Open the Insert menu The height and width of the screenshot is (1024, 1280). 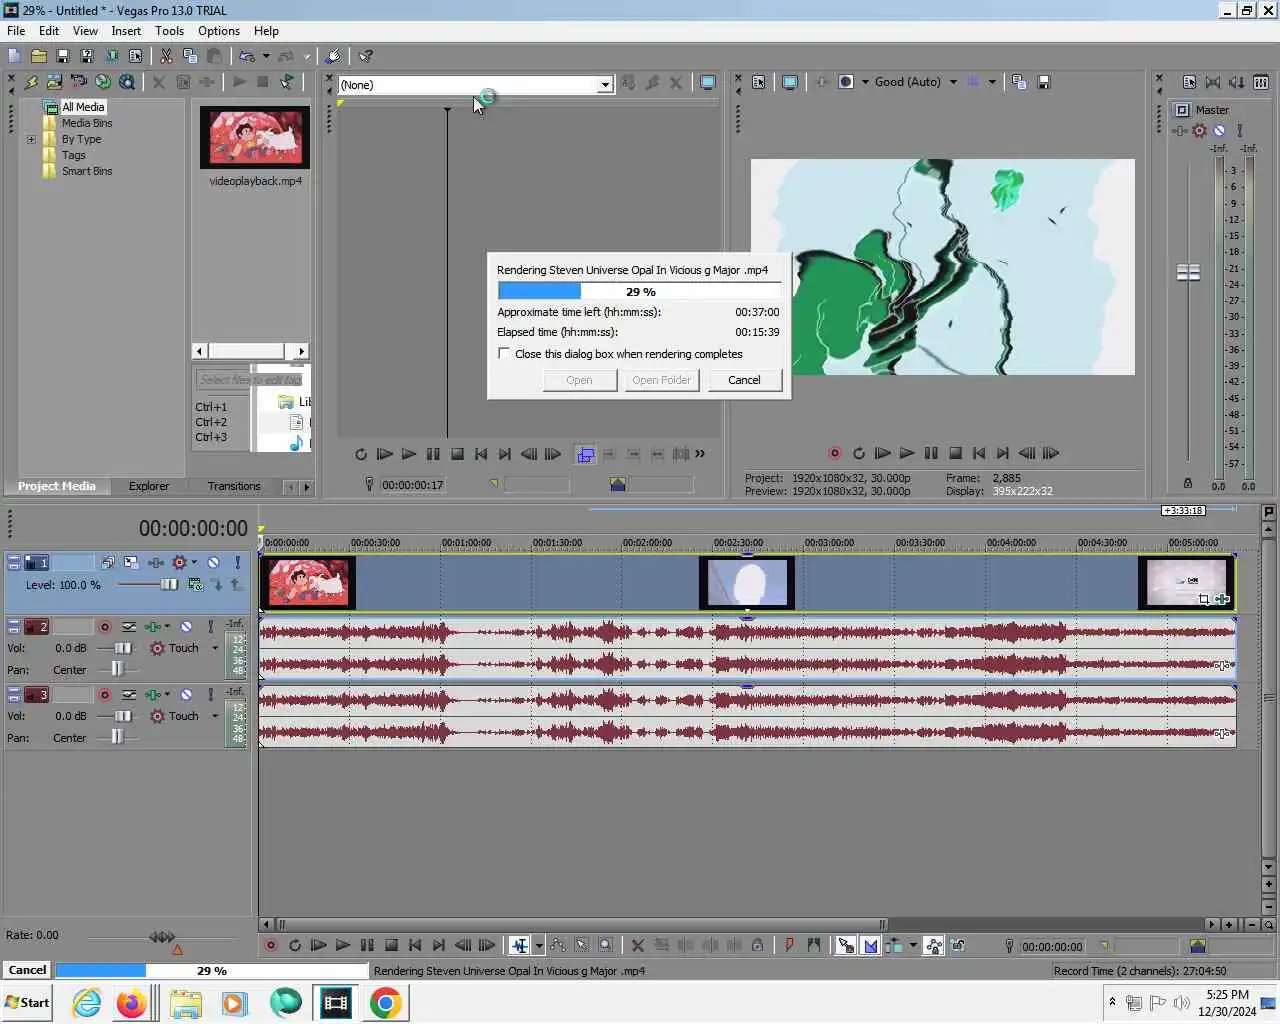pyautogui.click(x=126, y=31)
